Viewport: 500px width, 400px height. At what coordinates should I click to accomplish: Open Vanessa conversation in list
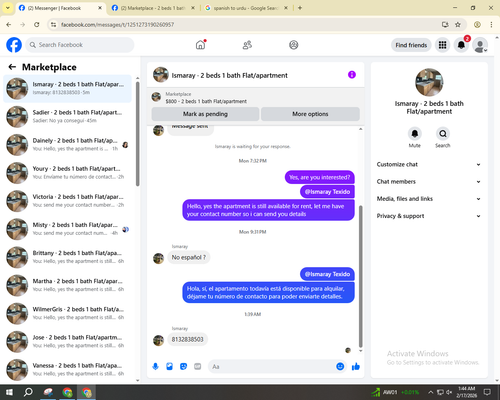pos(67,369)
